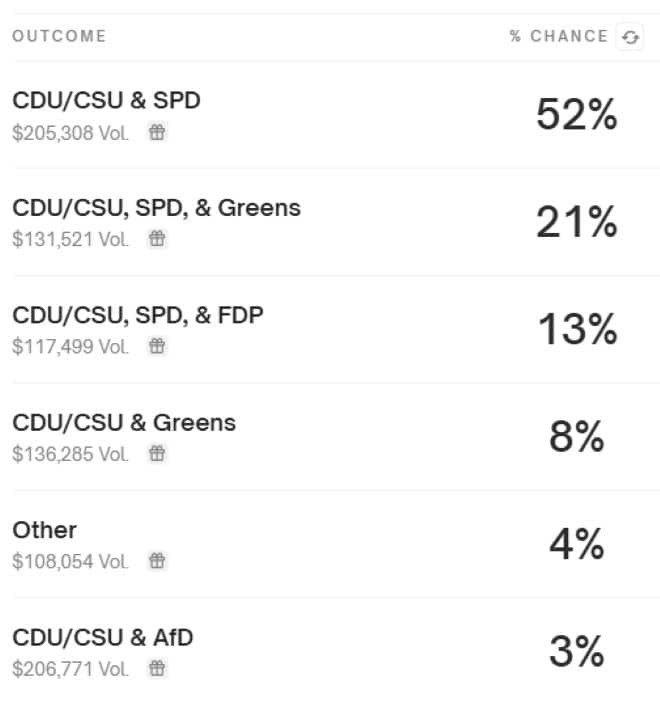Select the CDU/CSU, SPD, & Greens outcome title
This screenshot has height=701, width=660.
tap(156, 207)
